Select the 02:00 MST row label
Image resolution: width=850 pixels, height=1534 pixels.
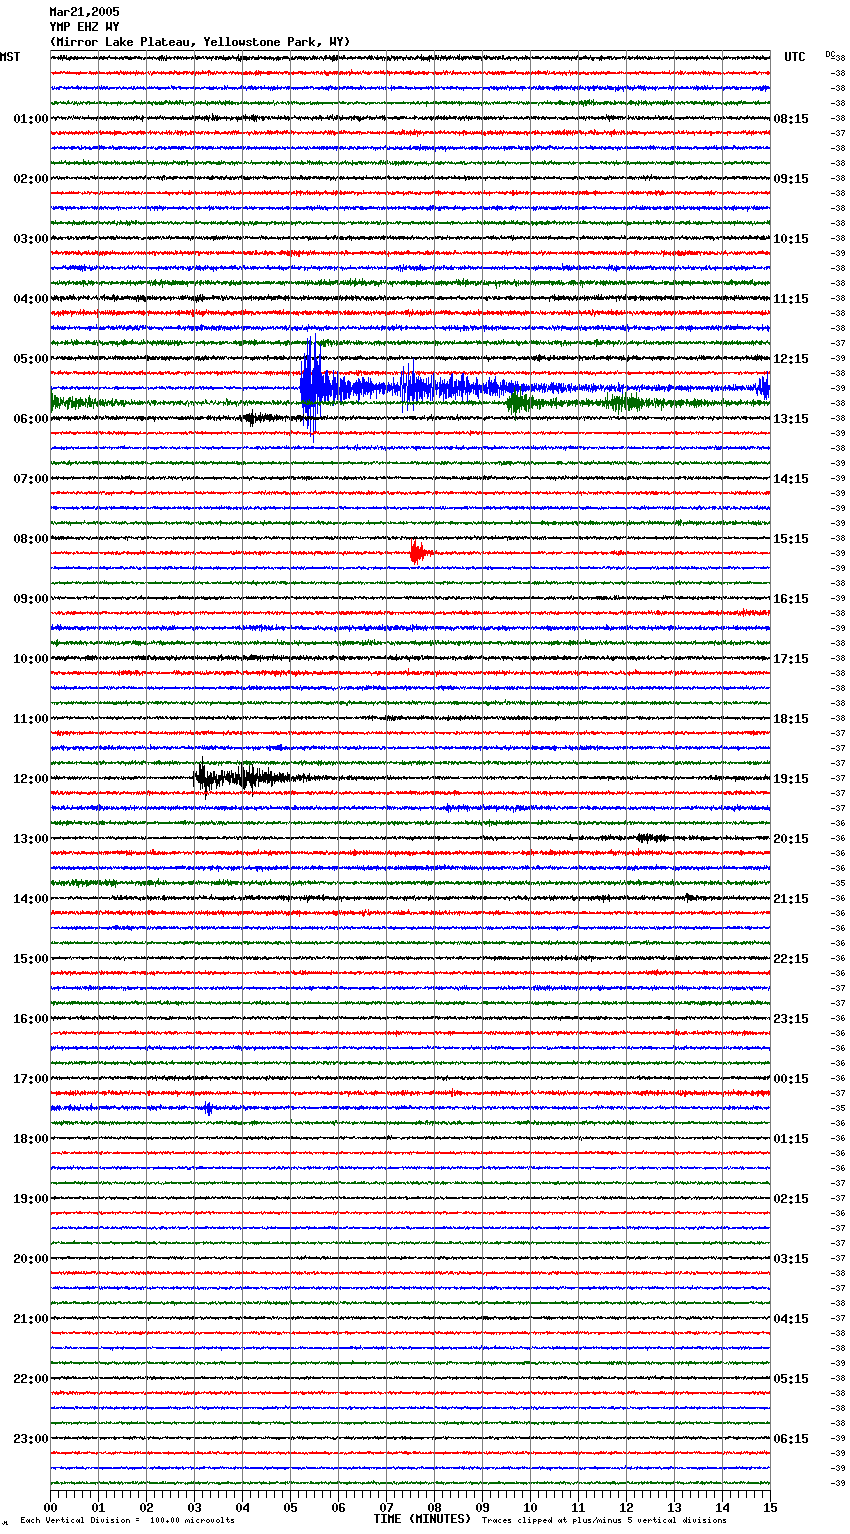(x=30, y=179)
